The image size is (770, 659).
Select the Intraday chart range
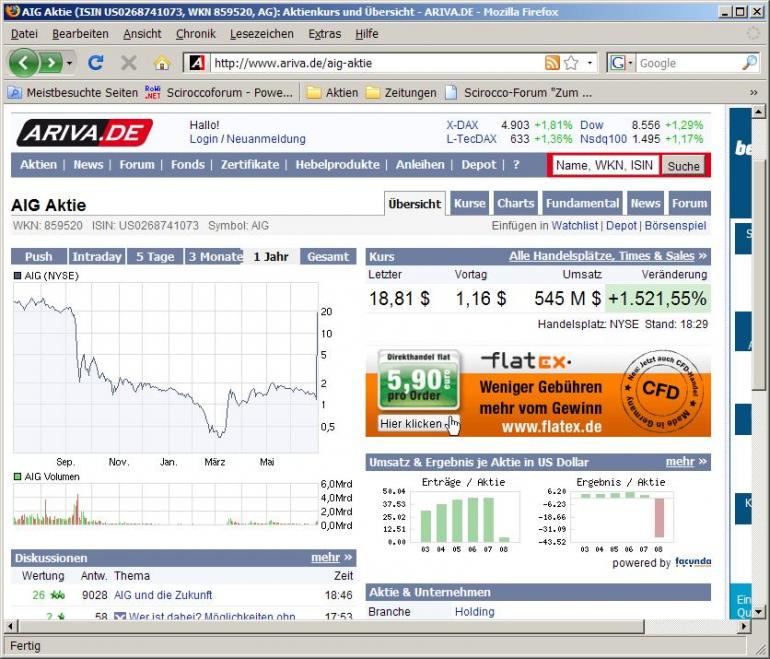(97, 256)
